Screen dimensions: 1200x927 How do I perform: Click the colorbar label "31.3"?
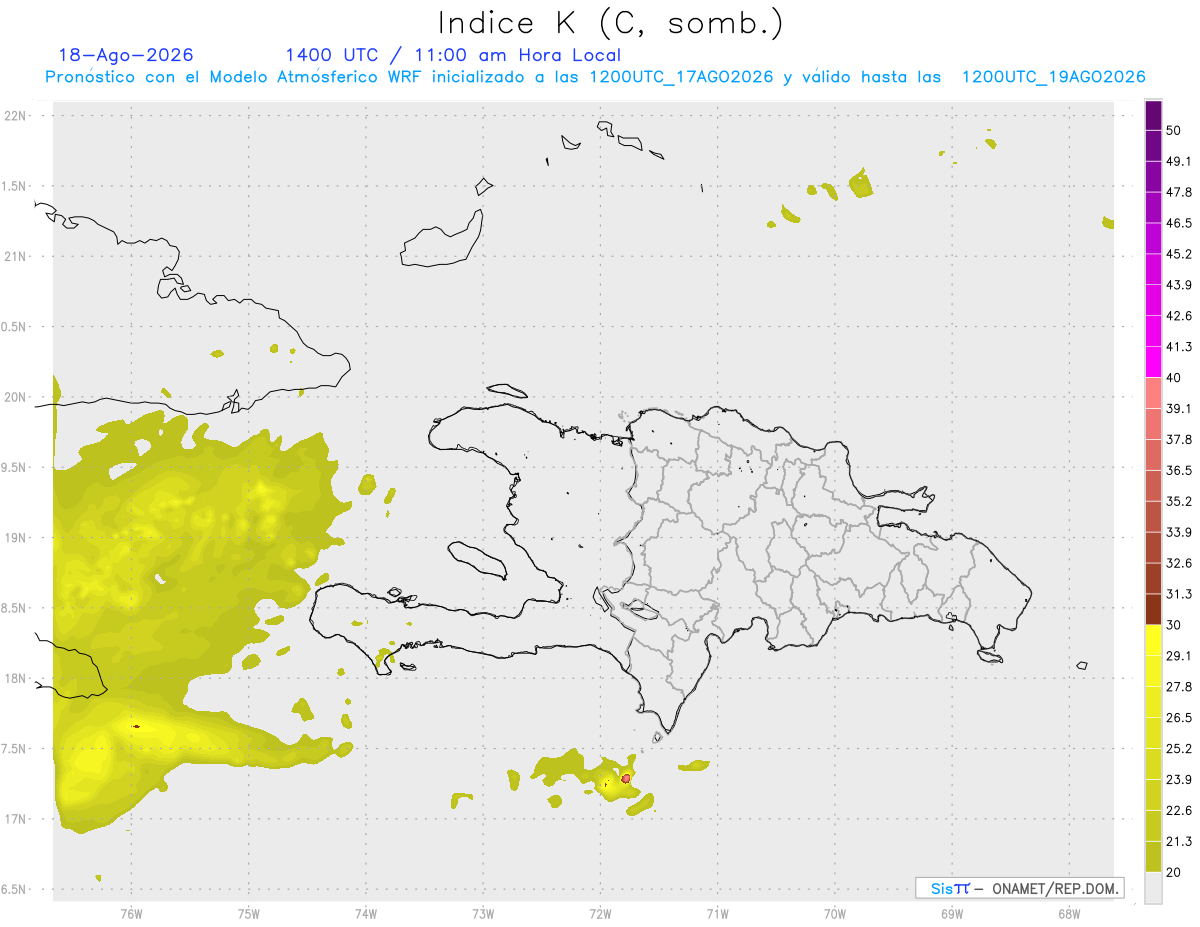1179,595
